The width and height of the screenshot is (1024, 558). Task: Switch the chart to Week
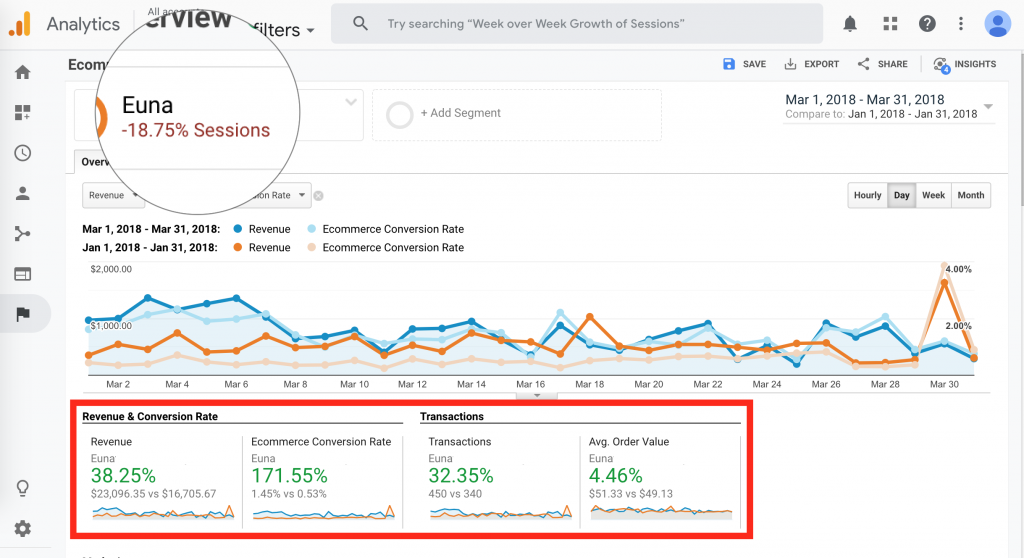[x=933, y=195]
